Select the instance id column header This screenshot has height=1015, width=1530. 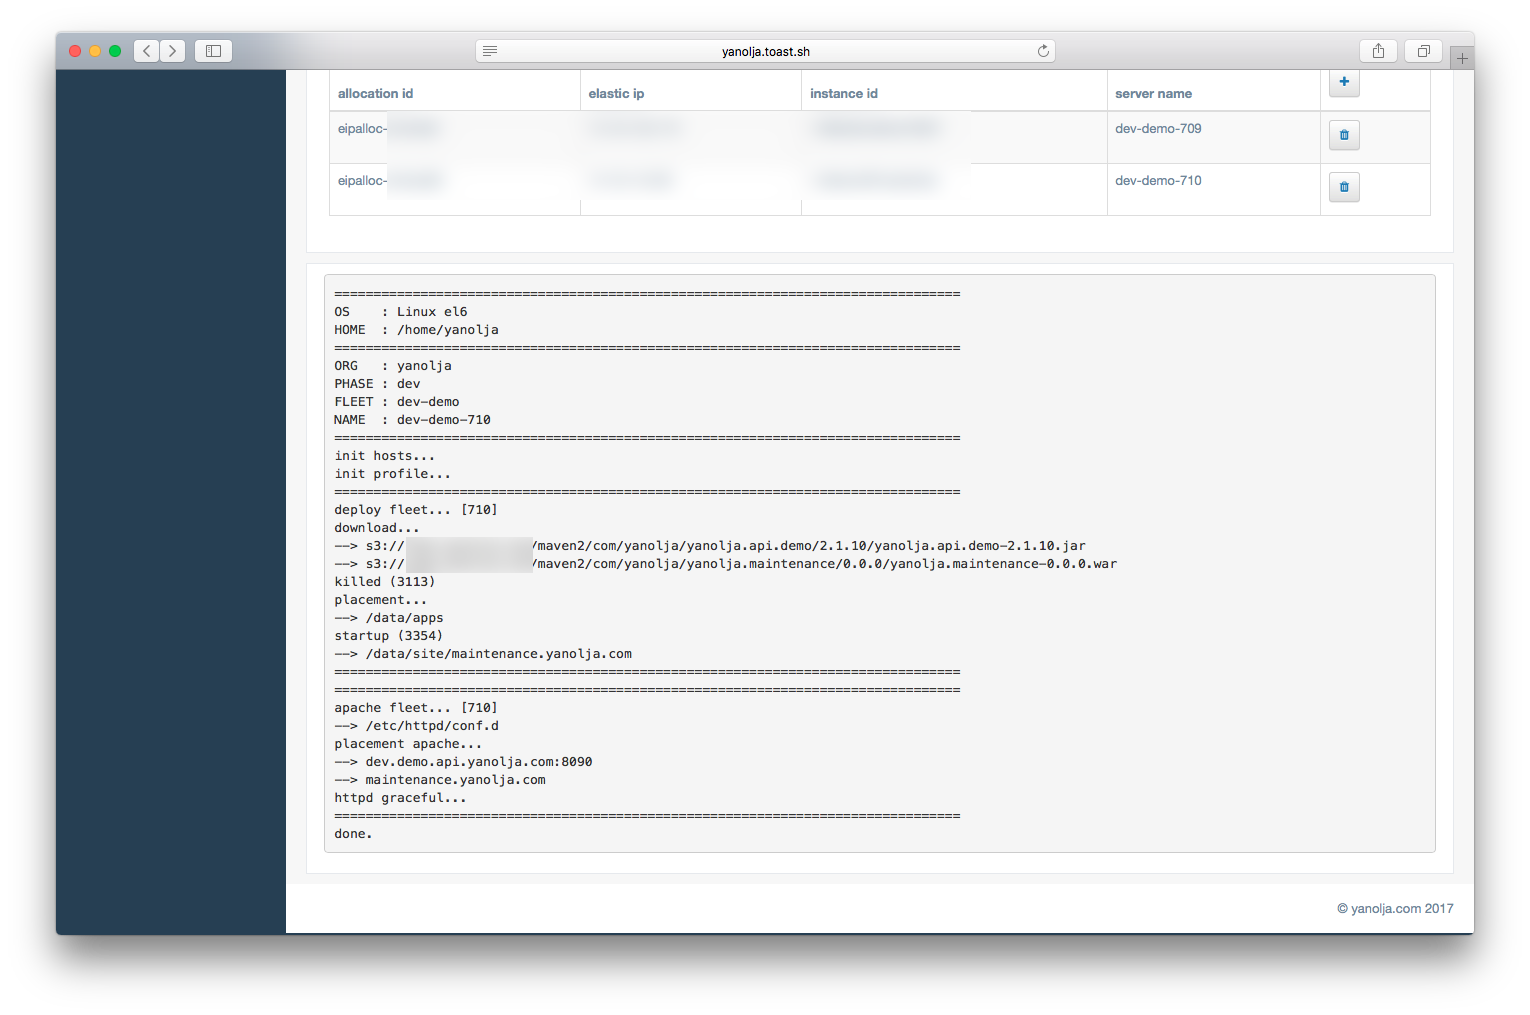[x=844, y=94]
